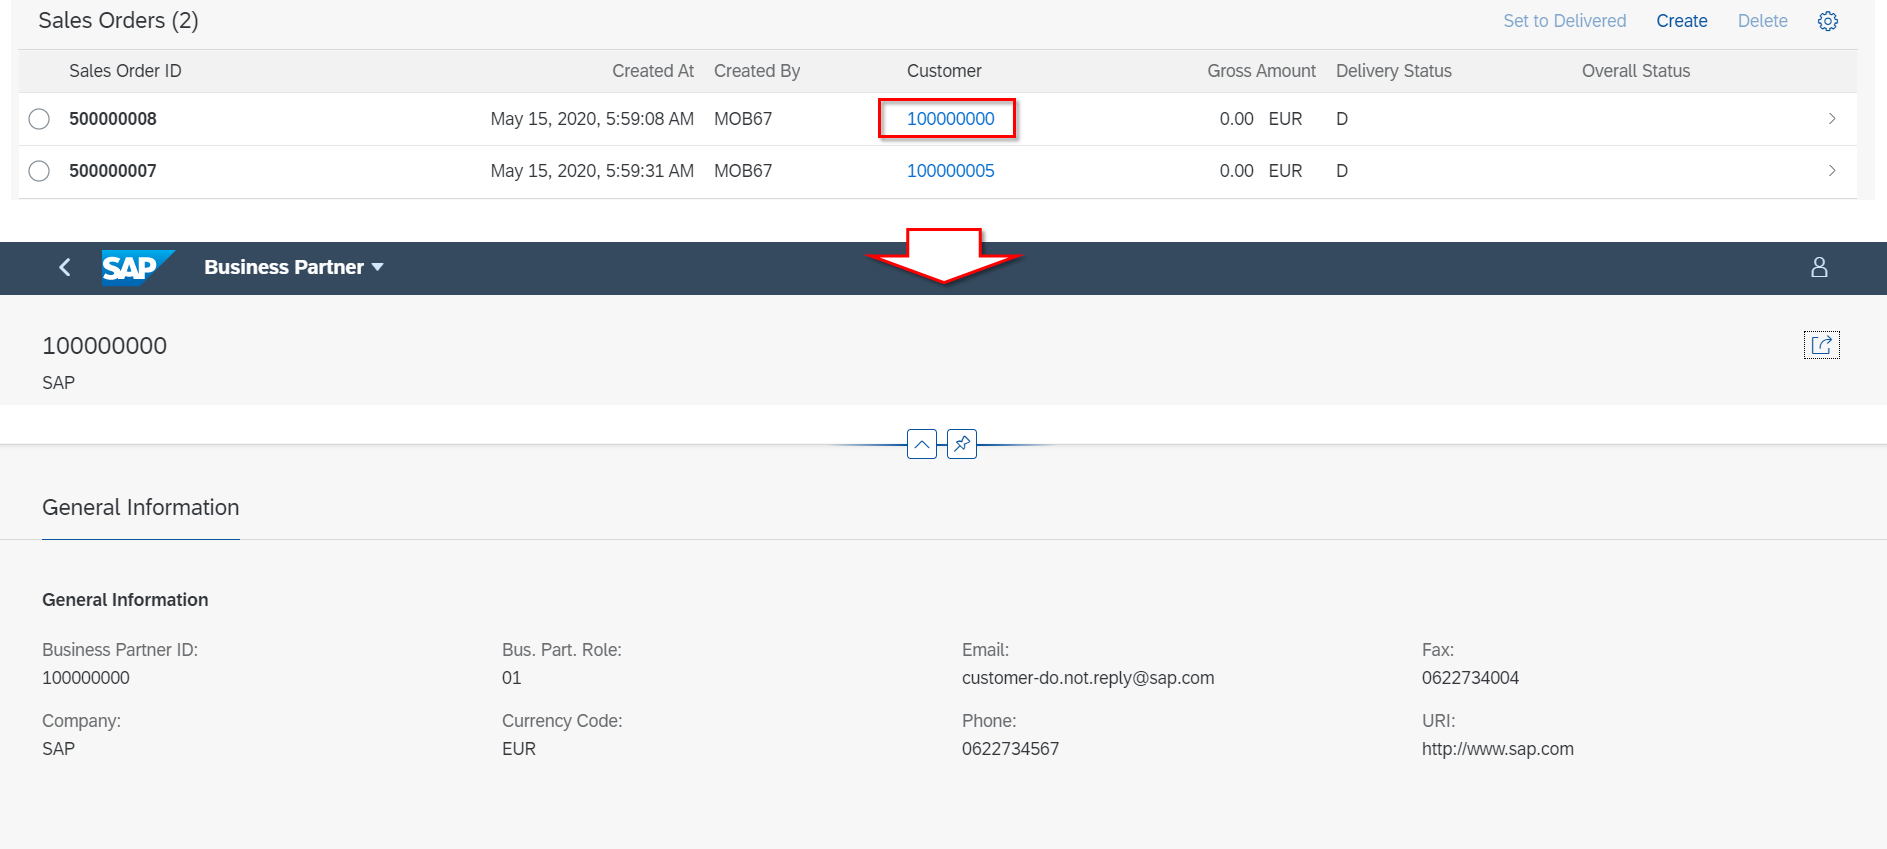Click the Created At column header
Image resolution: width=1887 pixels, height=849 pixels.
[653, 71]
